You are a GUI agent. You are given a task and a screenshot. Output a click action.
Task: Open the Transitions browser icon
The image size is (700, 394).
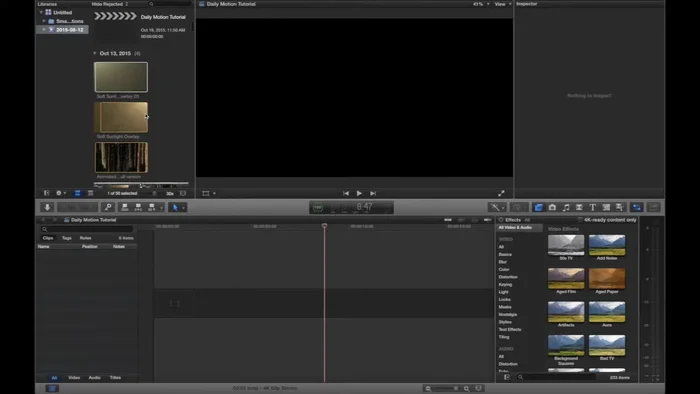click(x=579, y=207)
